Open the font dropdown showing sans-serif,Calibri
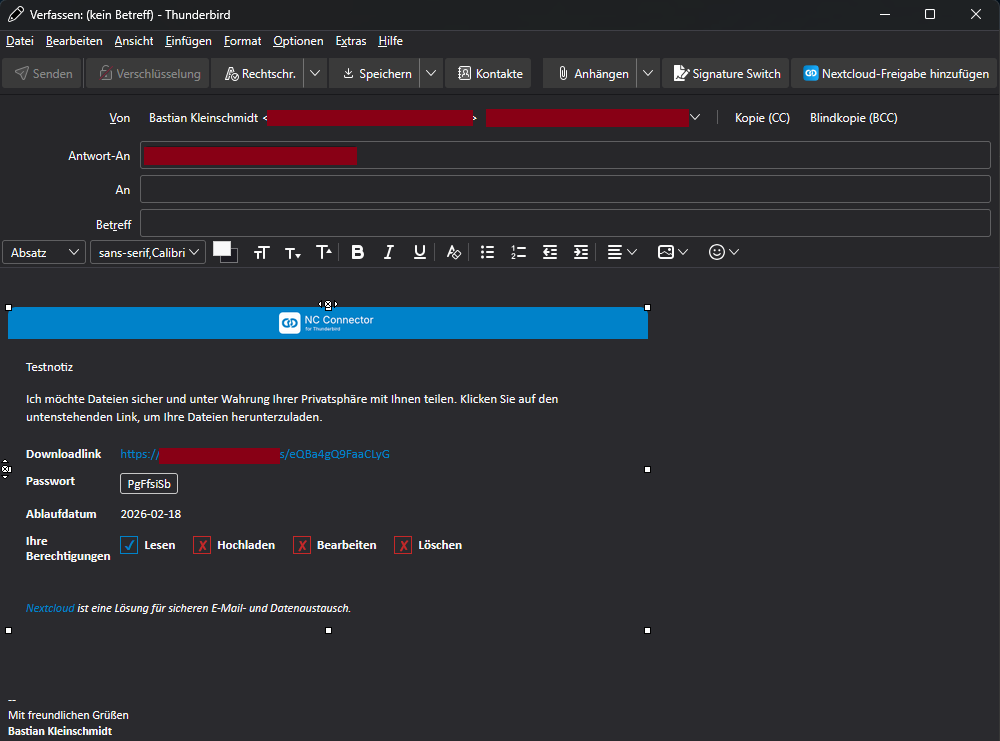The image size is (1000, 741). [147, 252]
